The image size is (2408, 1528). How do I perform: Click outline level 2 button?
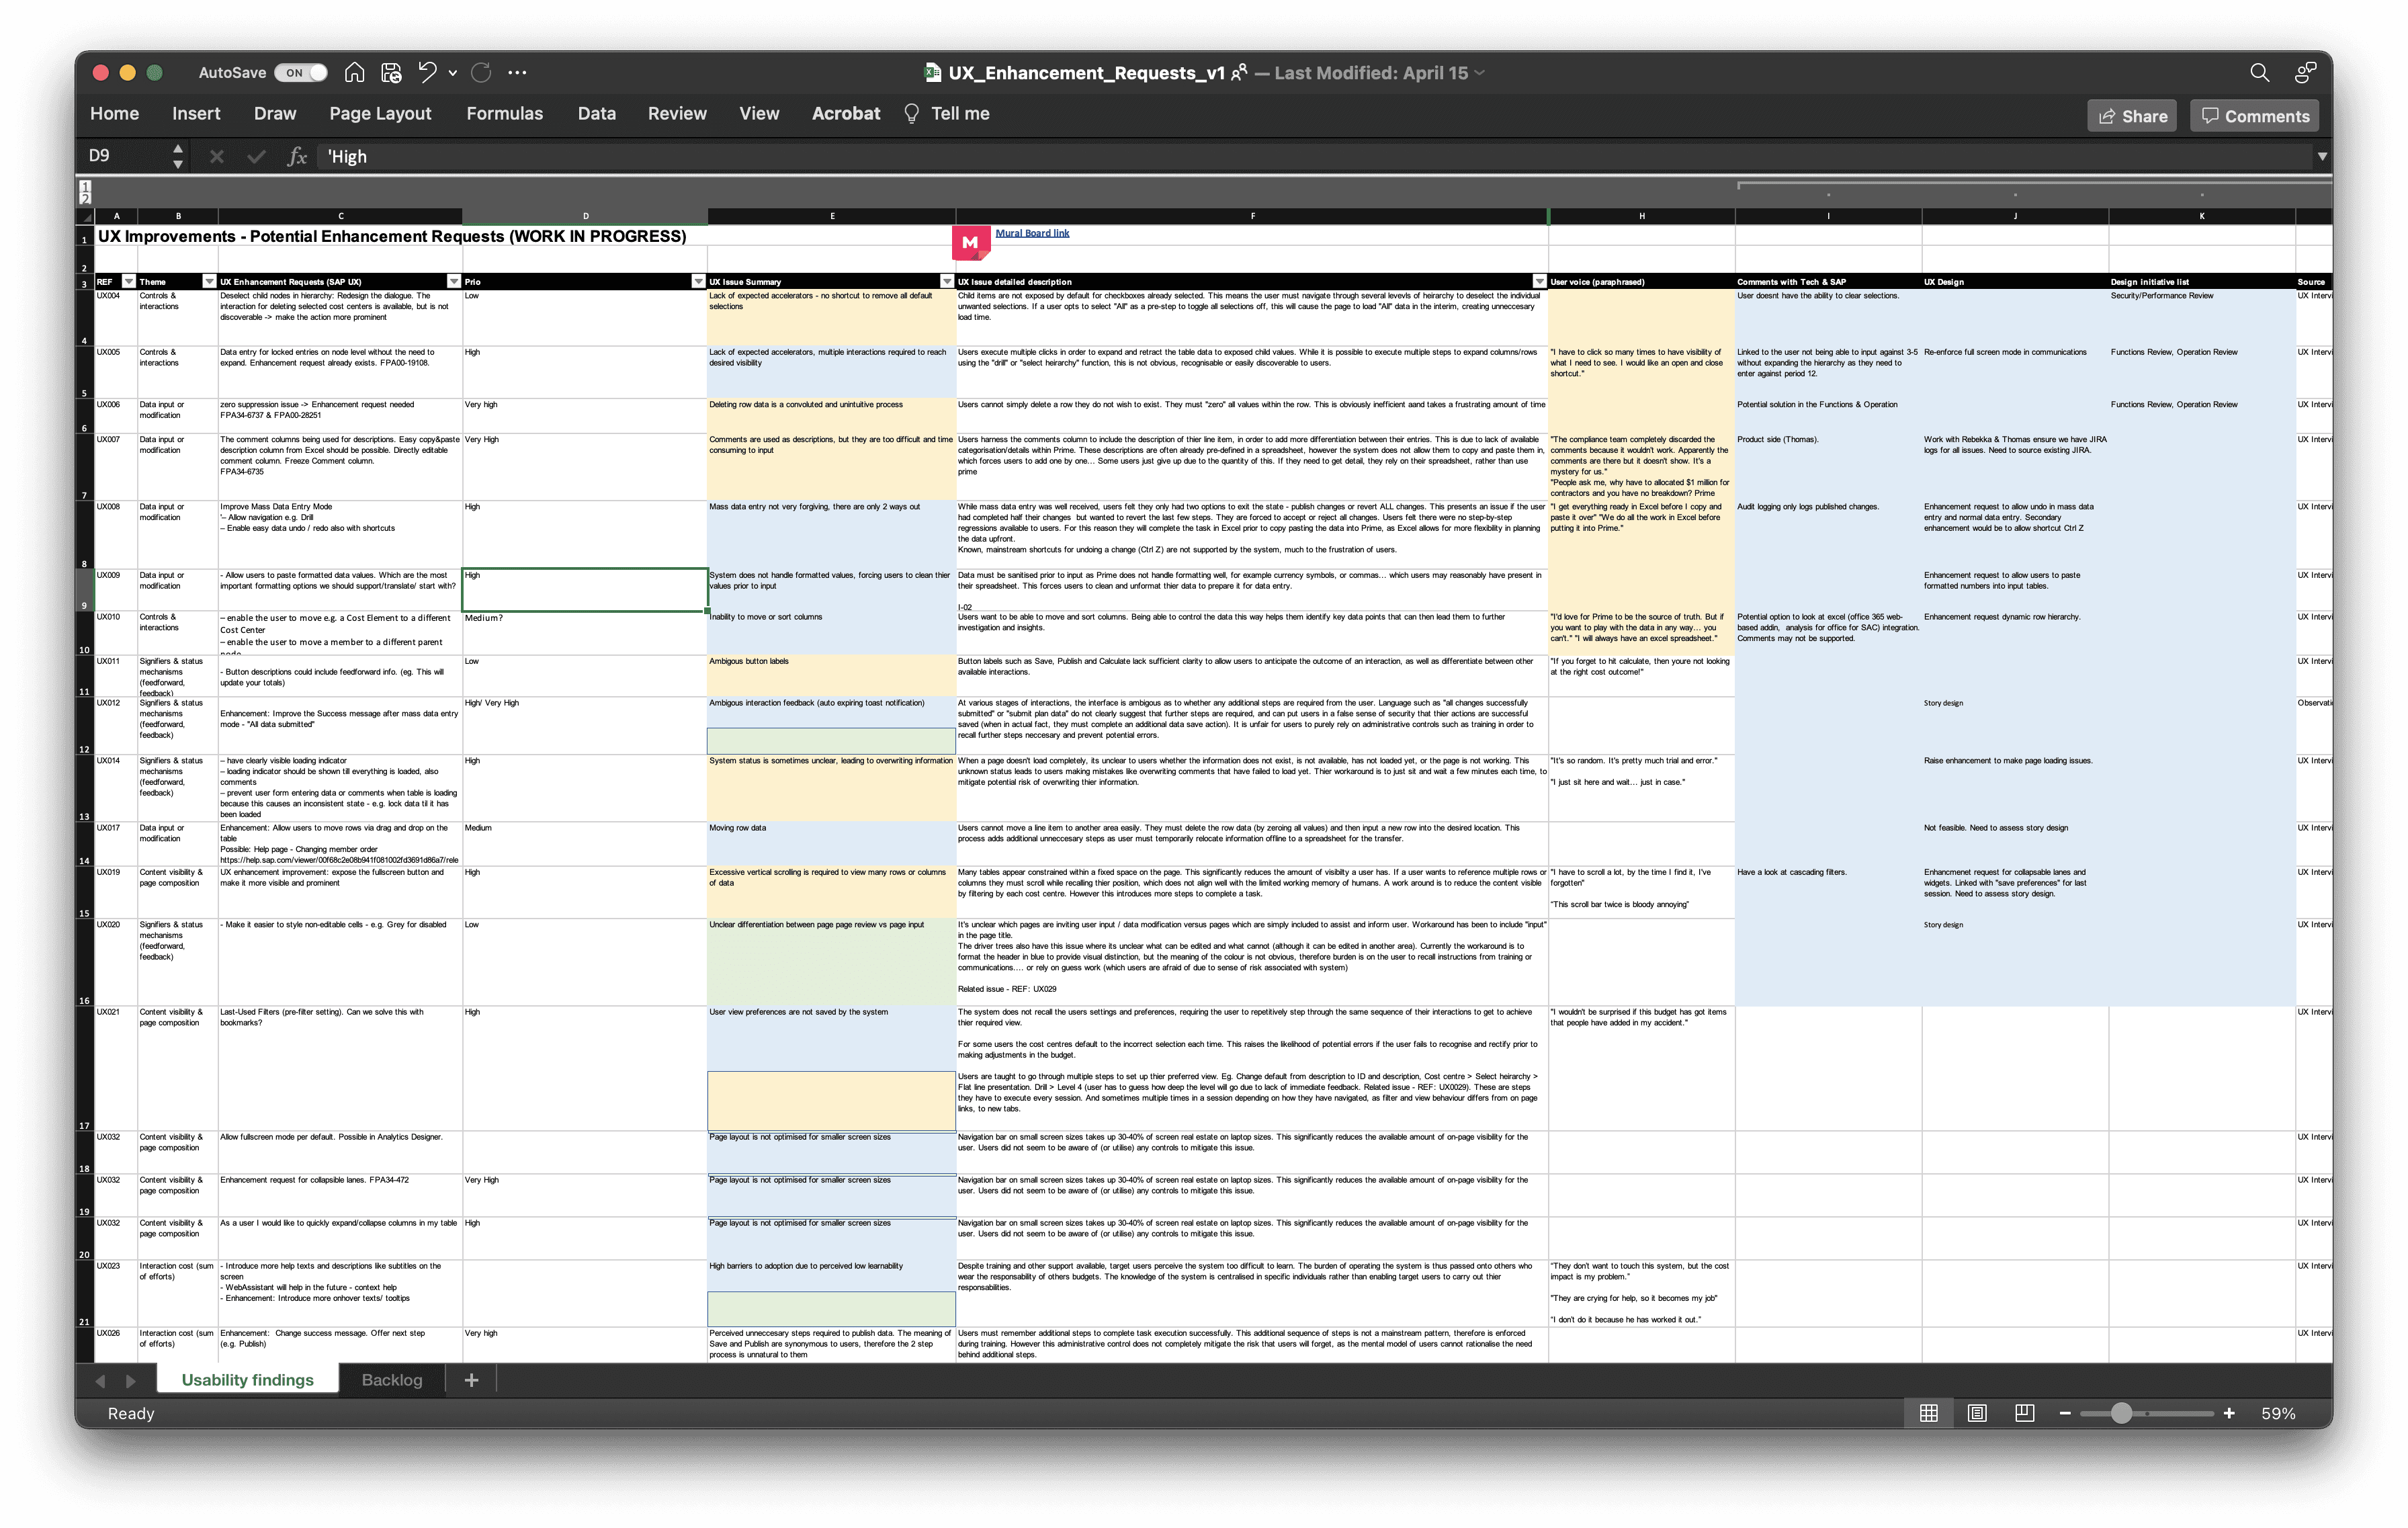85,200
